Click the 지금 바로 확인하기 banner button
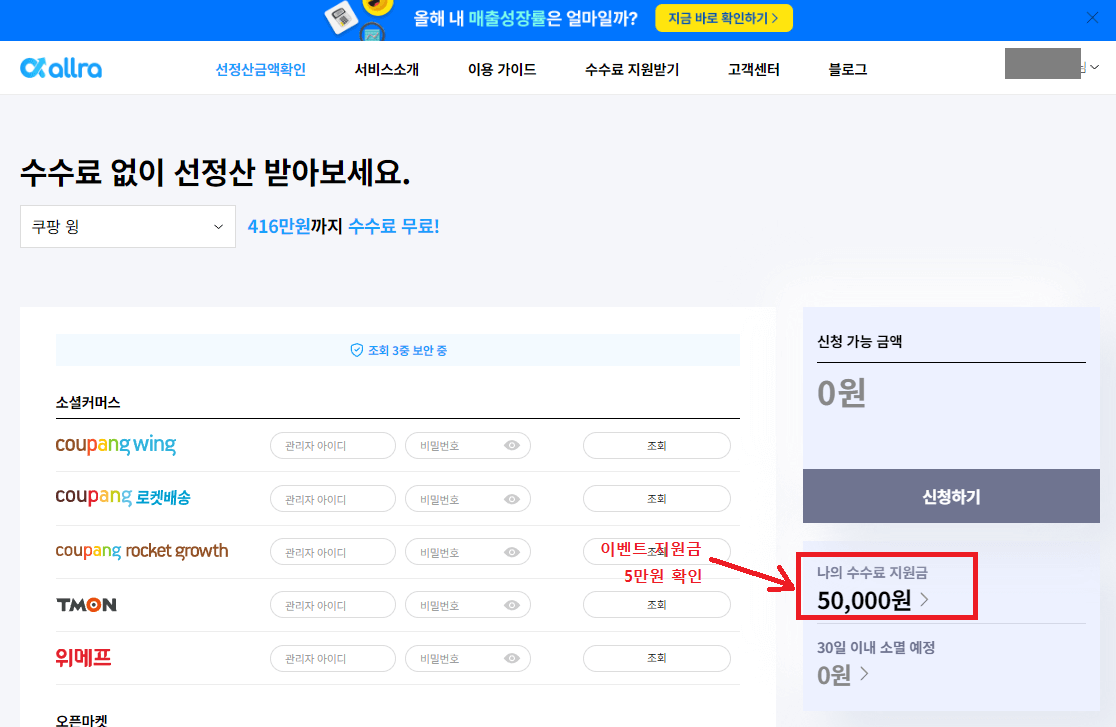The height and width of the screenshot is (727, 1116). click(x=723, y=18)
